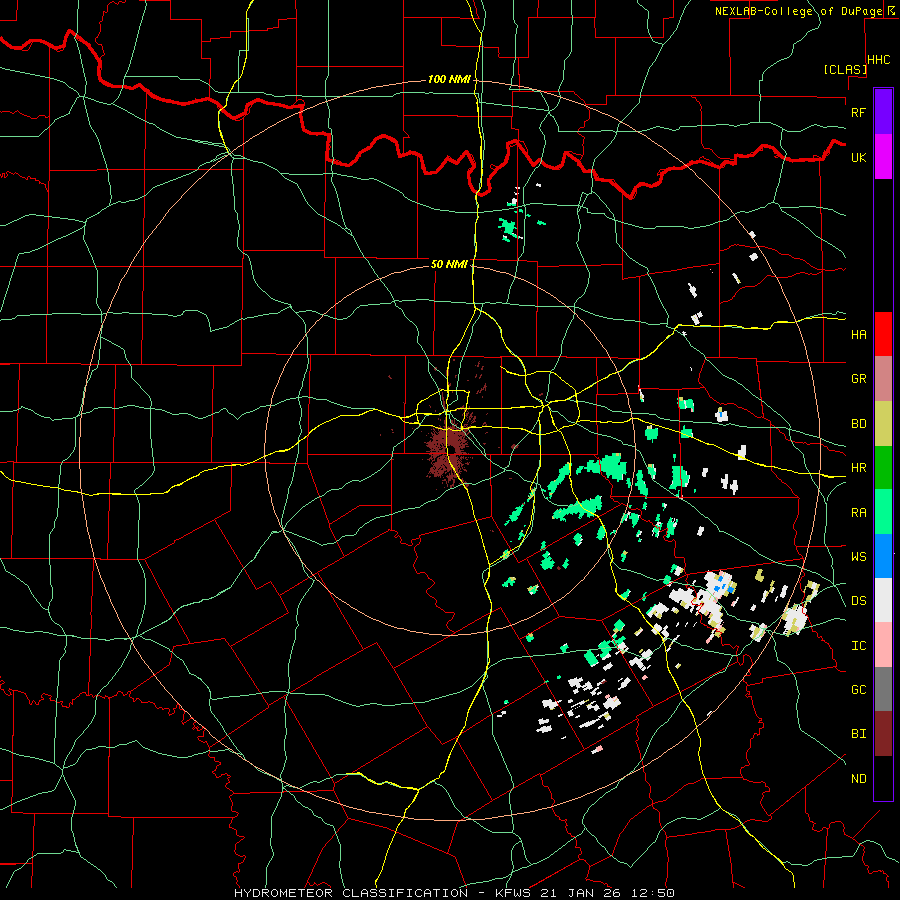900x900 pixels.
Task: Click the RA light green legend block
Action: (883, 512)
